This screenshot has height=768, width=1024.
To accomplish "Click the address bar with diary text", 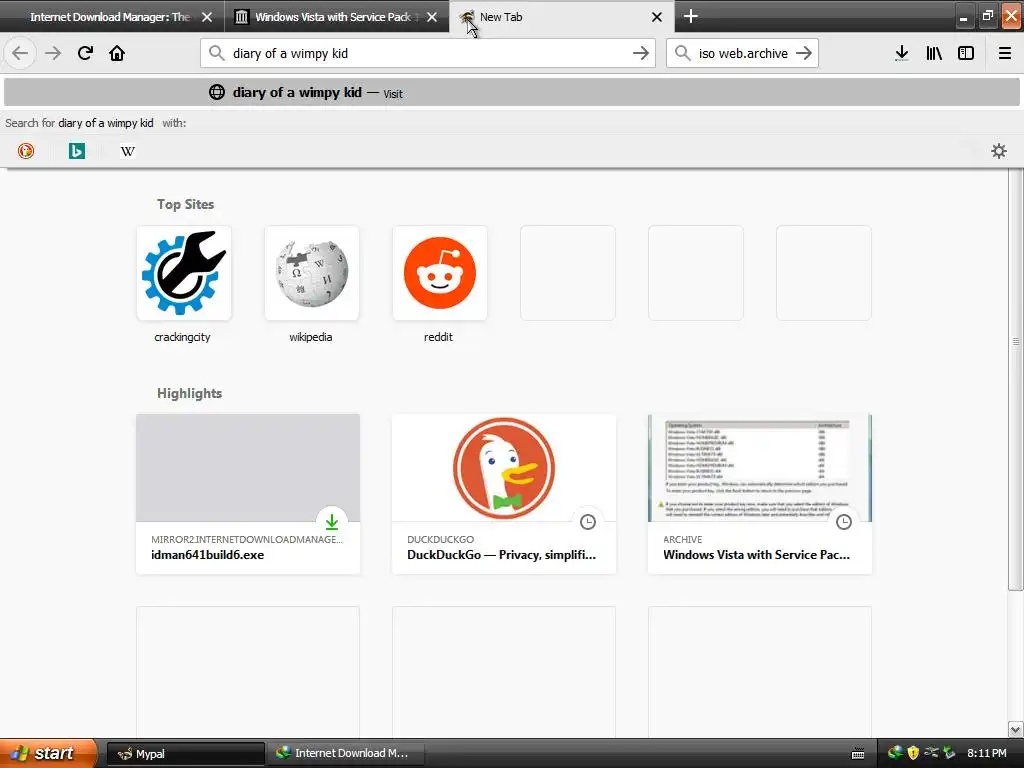I will pyautogui.click(x=428, y=53).
